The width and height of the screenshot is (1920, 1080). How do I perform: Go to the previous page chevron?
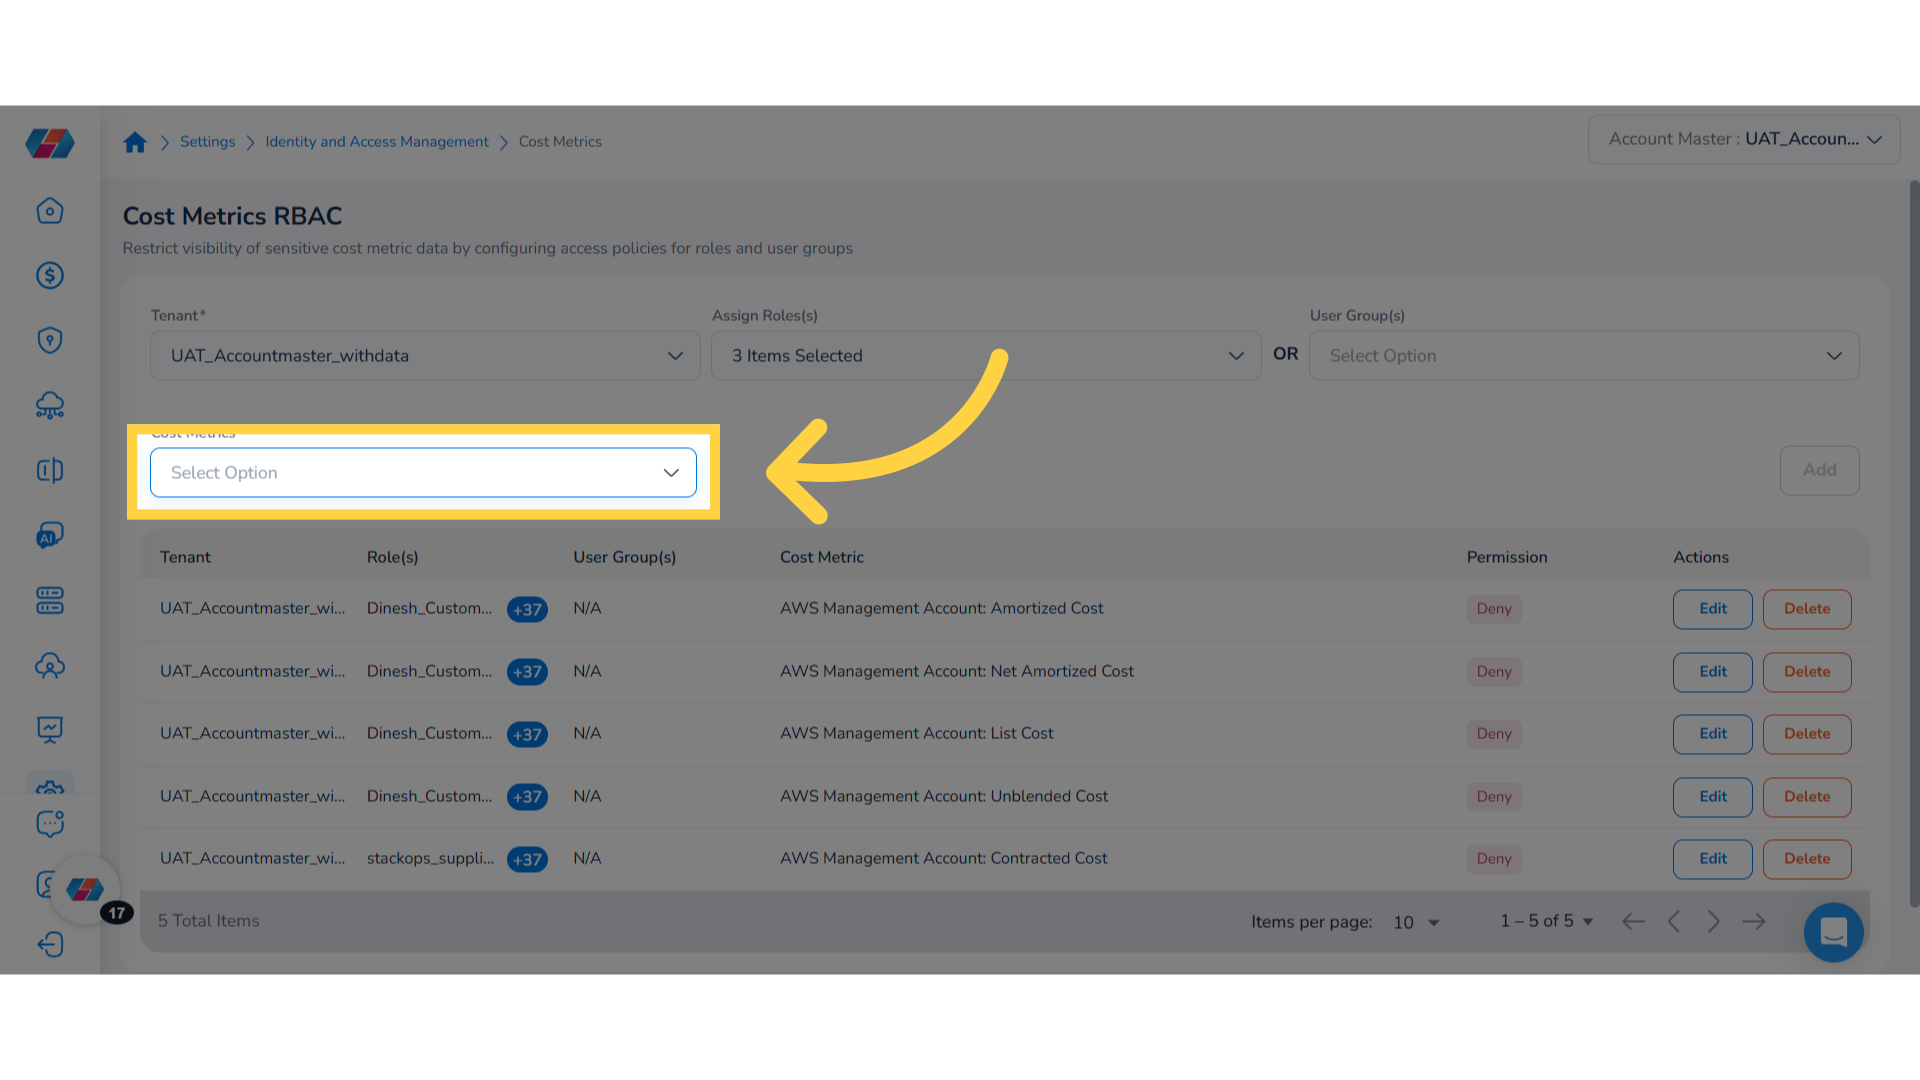(1674, 922)
